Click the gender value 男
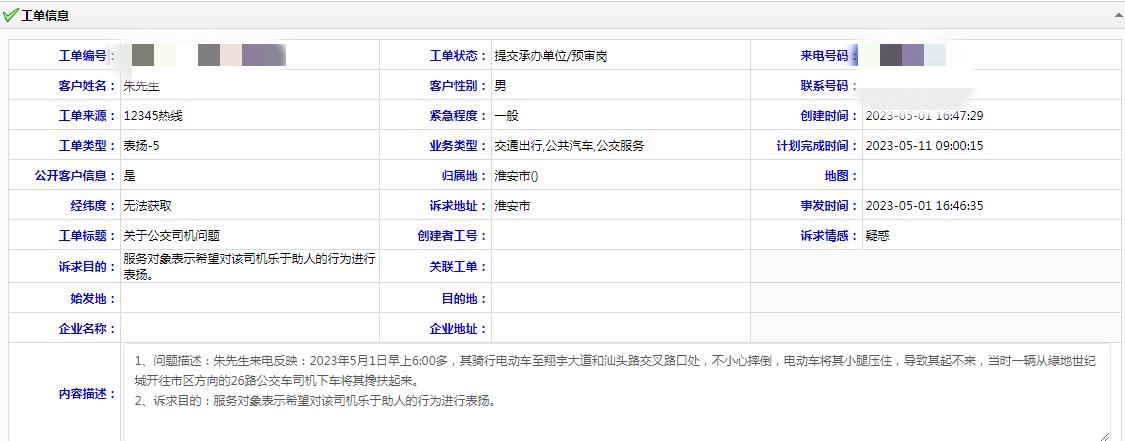1125x441 pixels. pos(500,86)
